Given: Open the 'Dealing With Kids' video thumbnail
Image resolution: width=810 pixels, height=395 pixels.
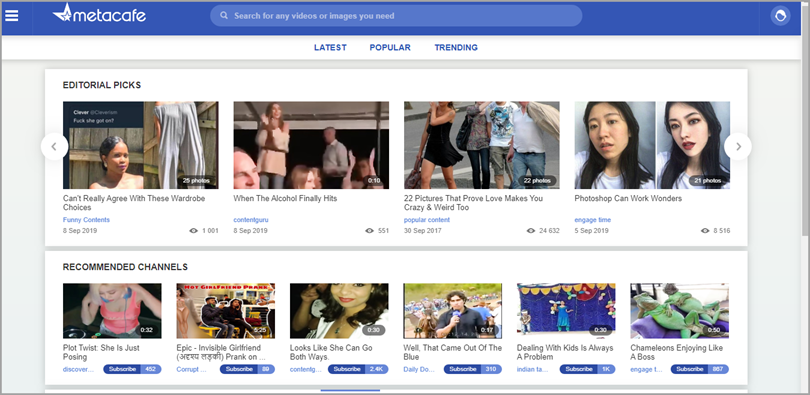Looking at the screenshot, I should [x=566, y=311].
